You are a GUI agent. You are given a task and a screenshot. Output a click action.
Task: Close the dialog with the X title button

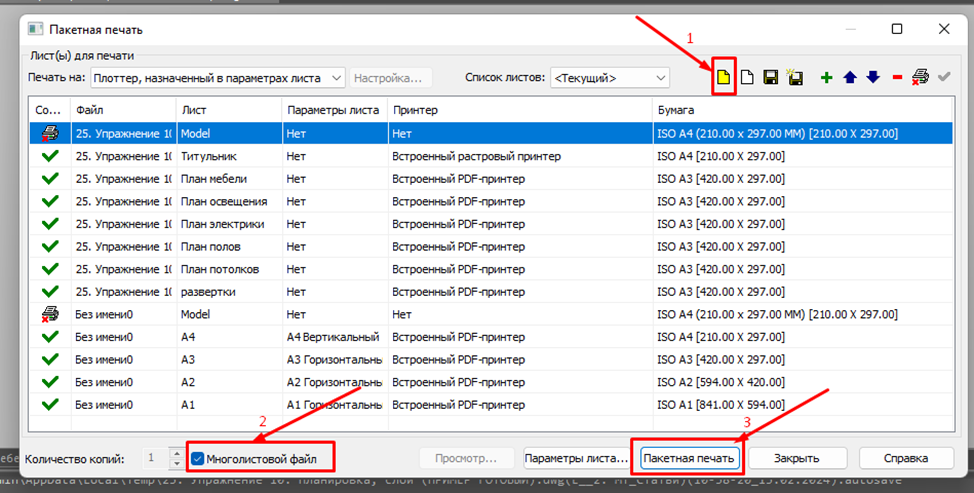(x=944, y=29)
